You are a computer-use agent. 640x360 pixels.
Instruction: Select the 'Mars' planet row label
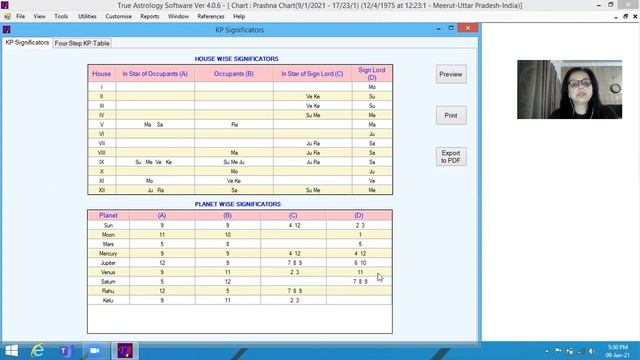tap(108, 244)
